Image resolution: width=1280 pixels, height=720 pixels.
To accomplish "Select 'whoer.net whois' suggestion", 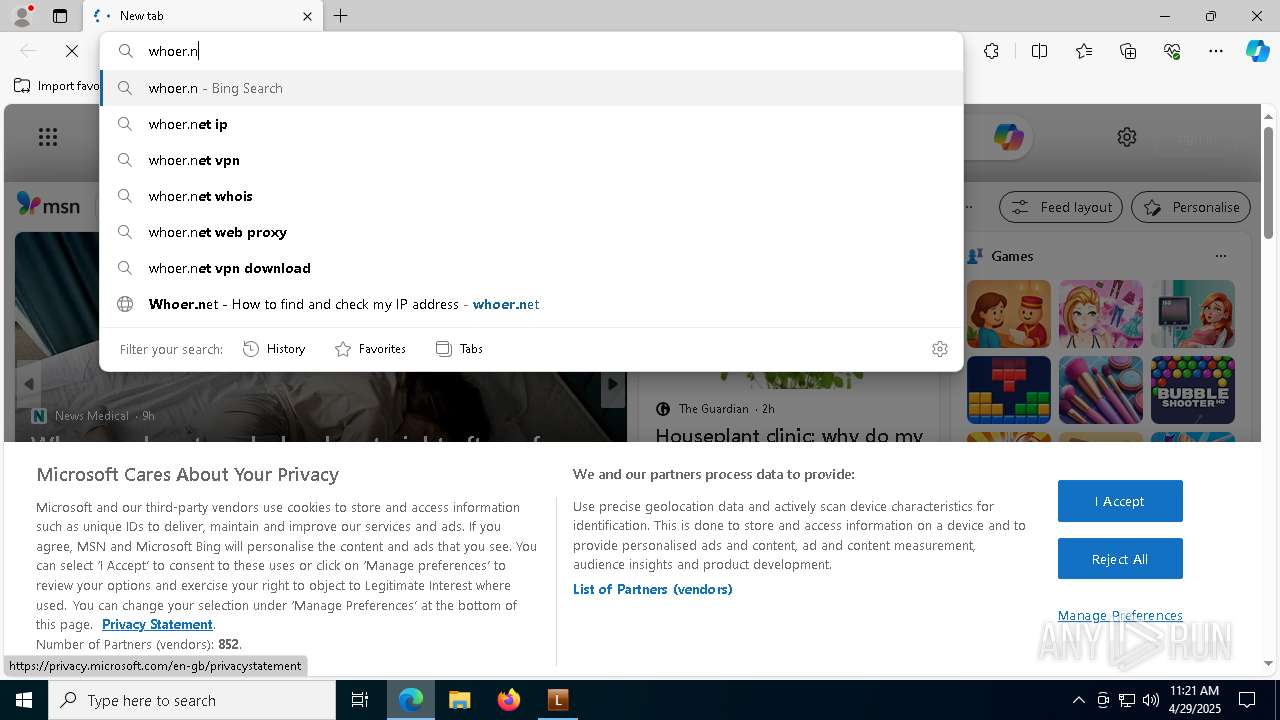I will click(x=531, y=196).
